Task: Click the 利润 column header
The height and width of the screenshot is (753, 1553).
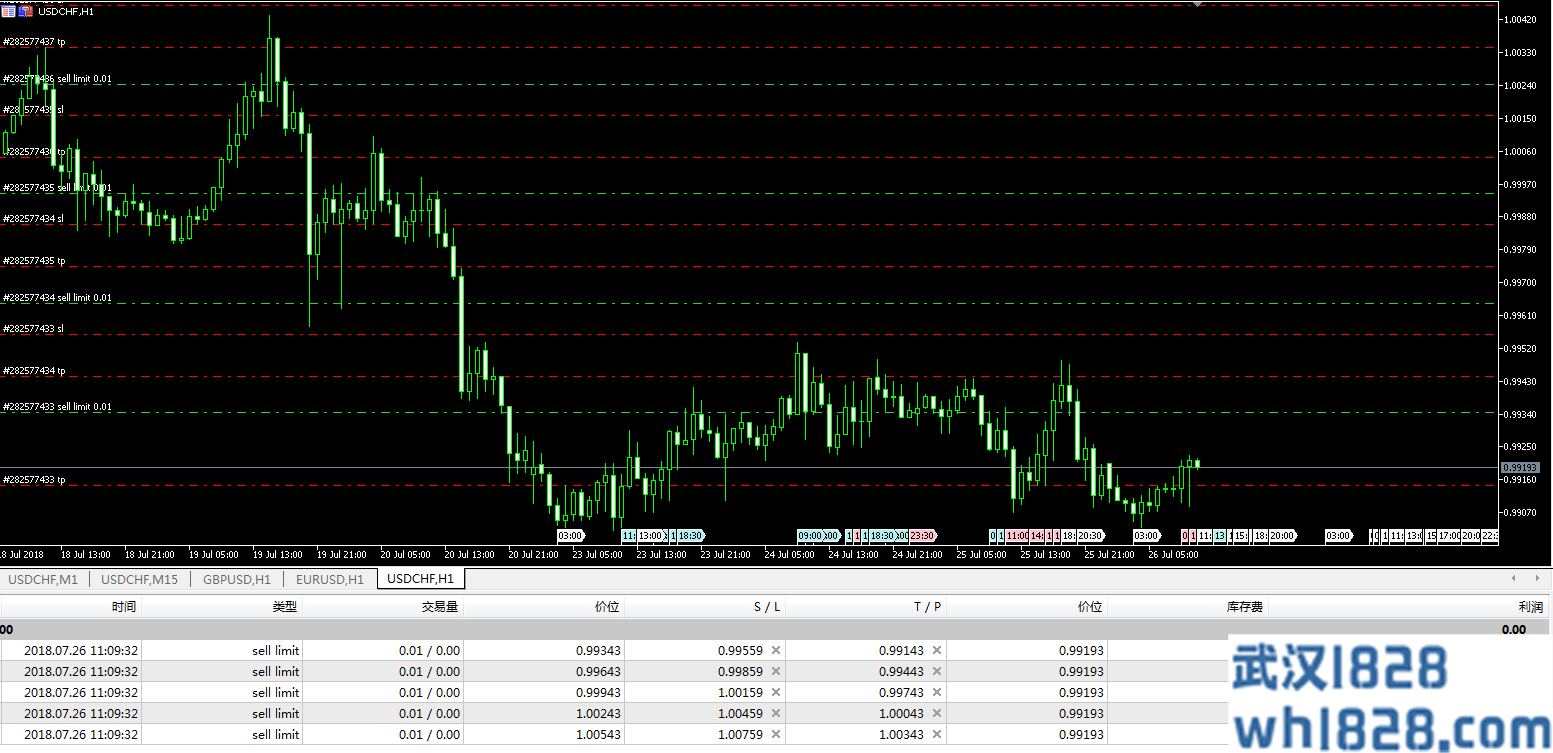Action: coord(1529,607)
